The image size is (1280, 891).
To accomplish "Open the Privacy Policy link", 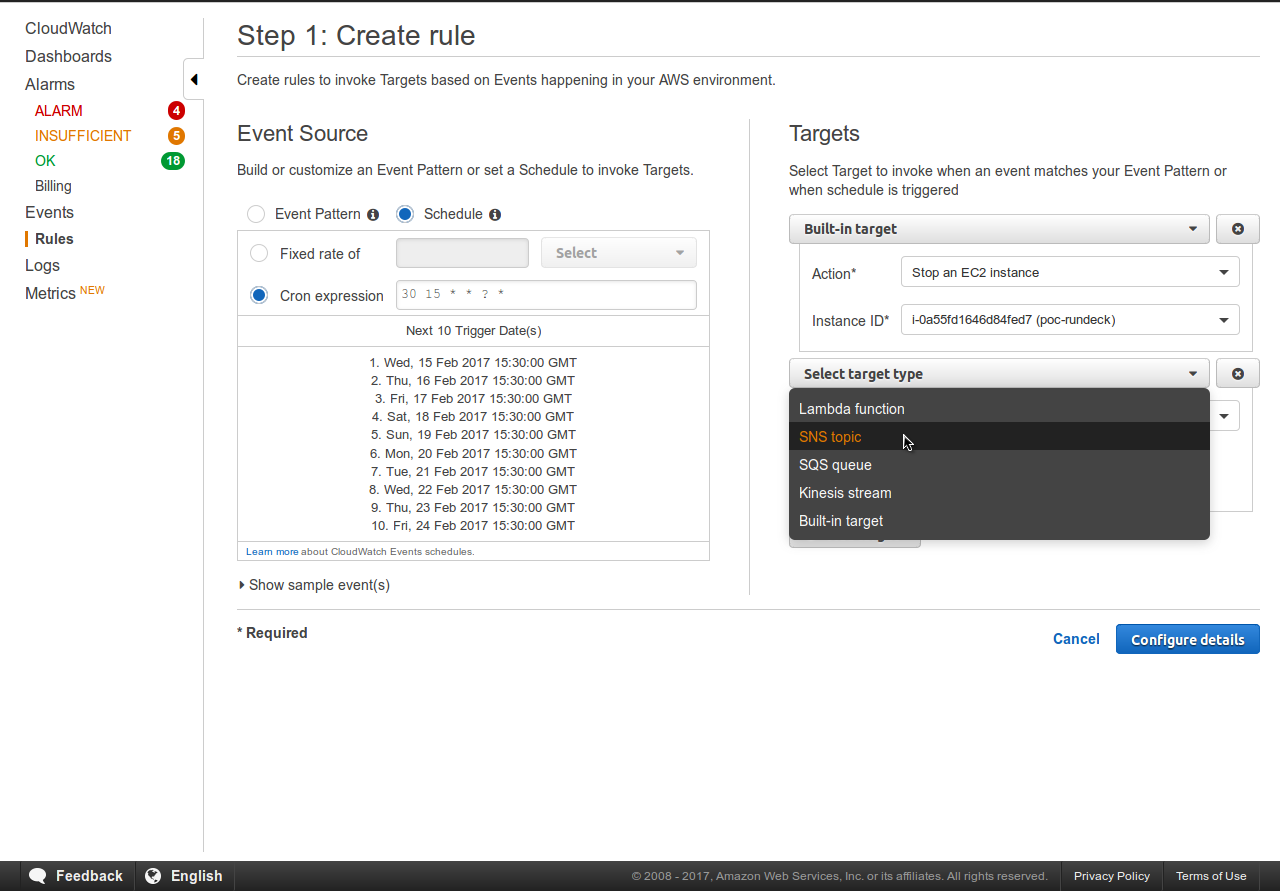I will click(1112, 876).
